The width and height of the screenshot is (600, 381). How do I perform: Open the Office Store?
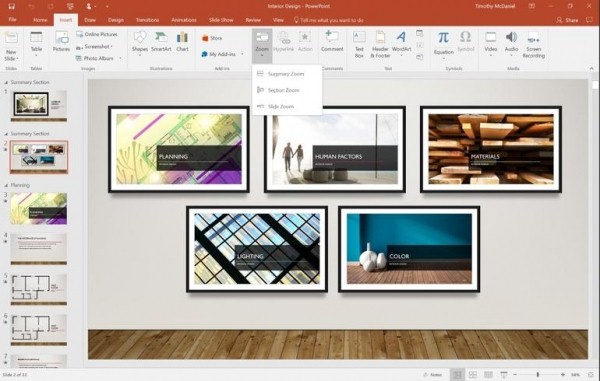tap(212, 38)
